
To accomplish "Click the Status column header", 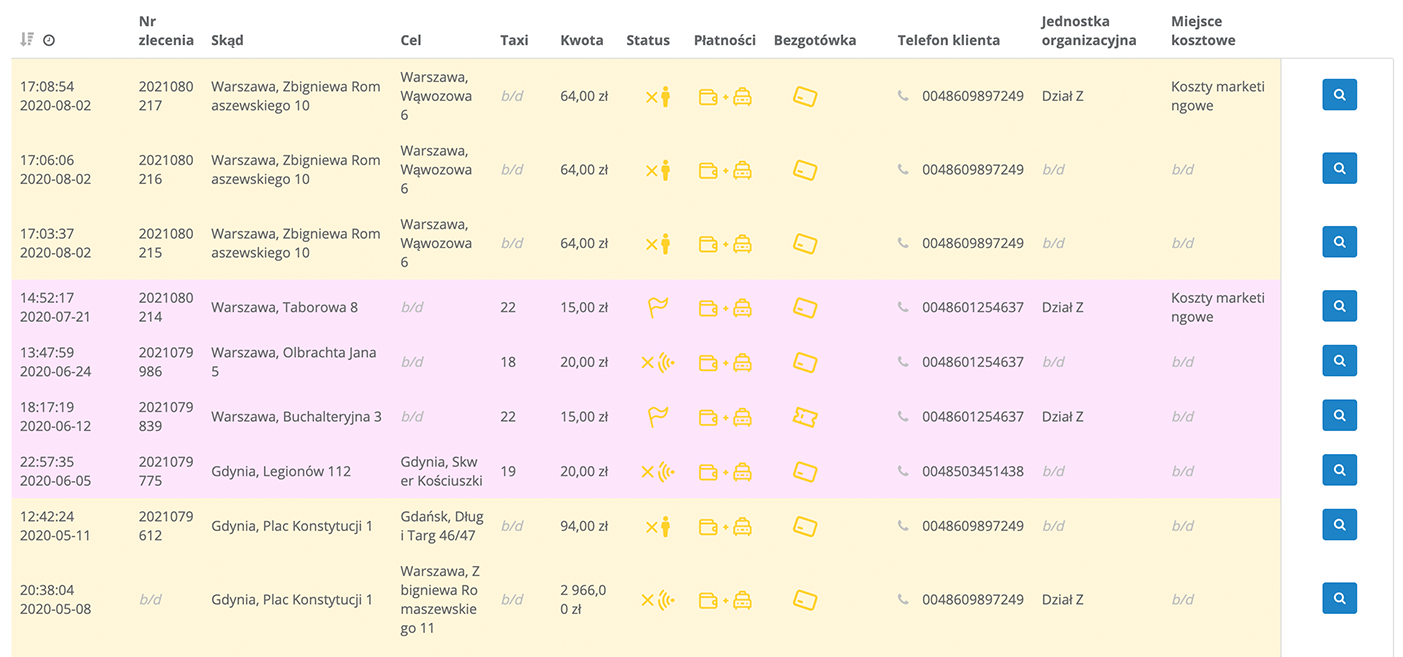I will pos(647,40).
